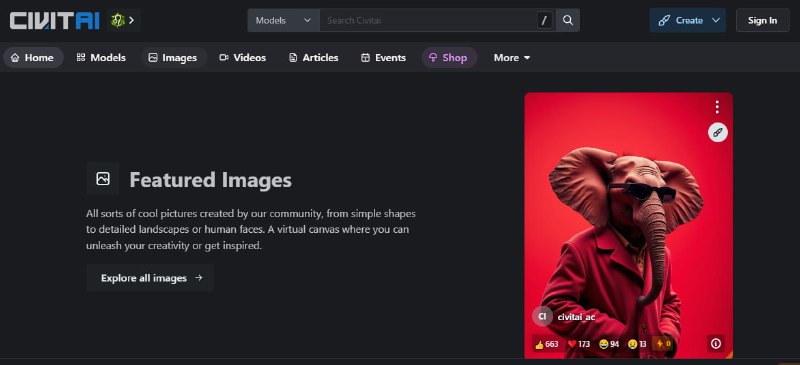Image resolution: width=800 pixels, height=365 pixels.
Task: Visit the Shop tab
Action: pyautogui.click(x=448, y=58)
